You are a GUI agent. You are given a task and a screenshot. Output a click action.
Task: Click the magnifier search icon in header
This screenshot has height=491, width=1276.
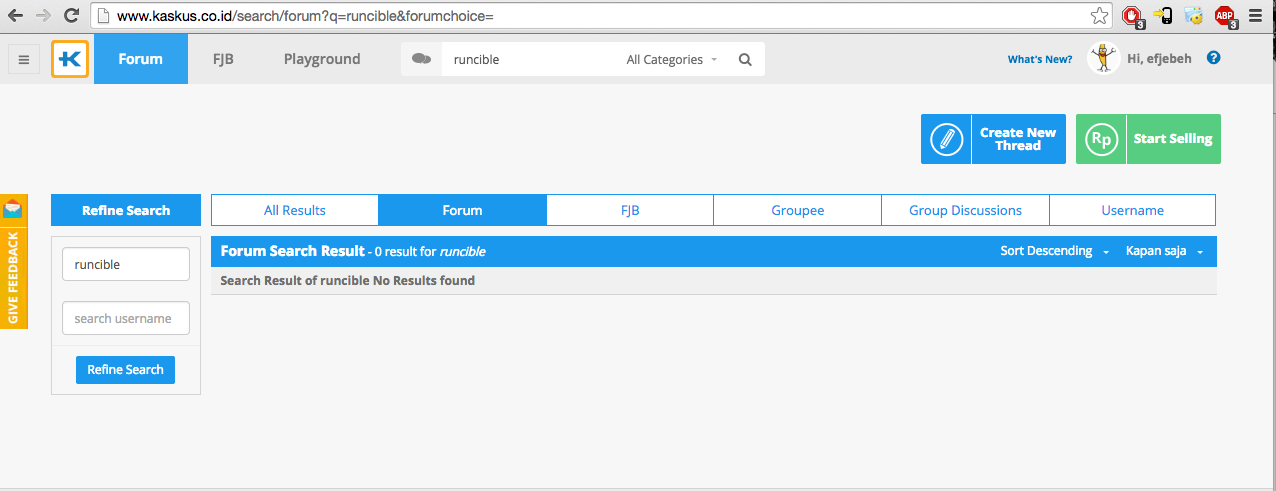click(745, 59)
